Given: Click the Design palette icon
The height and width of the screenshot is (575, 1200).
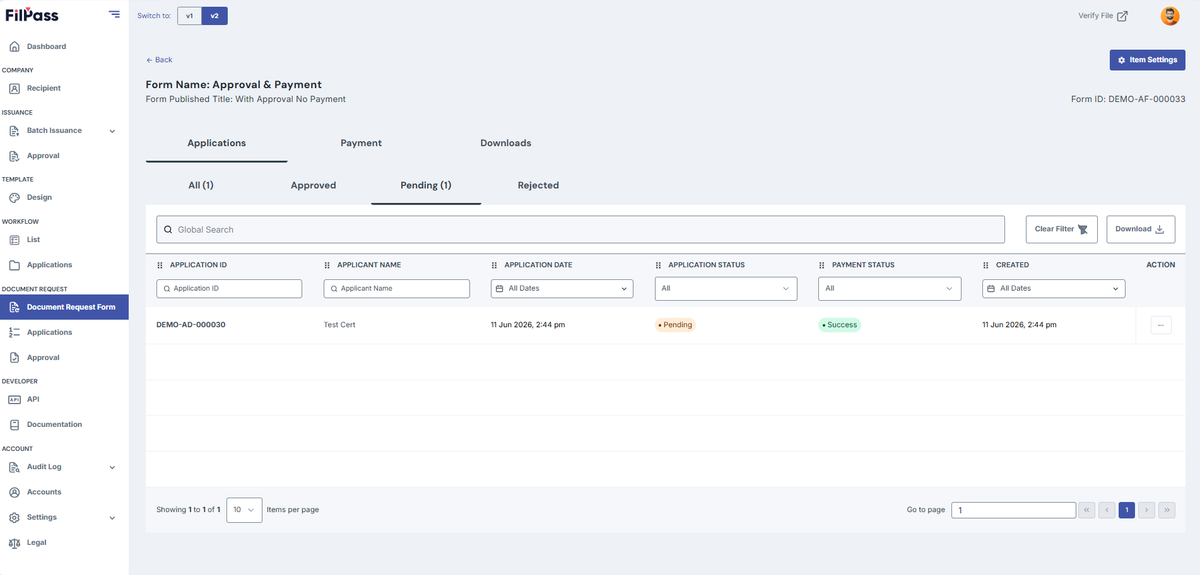Looking at the screenshot, I should click(14, 198).
